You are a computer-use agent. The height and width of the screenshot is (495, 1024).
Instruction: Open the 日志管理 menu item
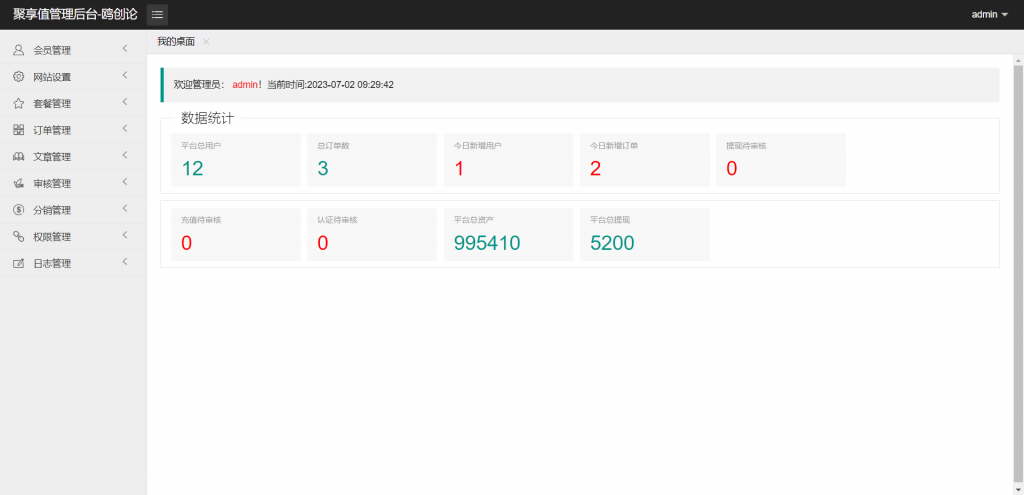point(73,264)
